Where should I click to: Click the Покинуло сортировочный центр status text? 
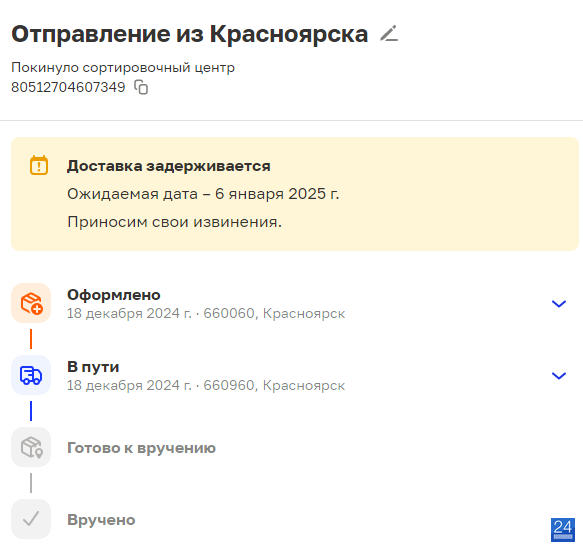coord(123,68)
